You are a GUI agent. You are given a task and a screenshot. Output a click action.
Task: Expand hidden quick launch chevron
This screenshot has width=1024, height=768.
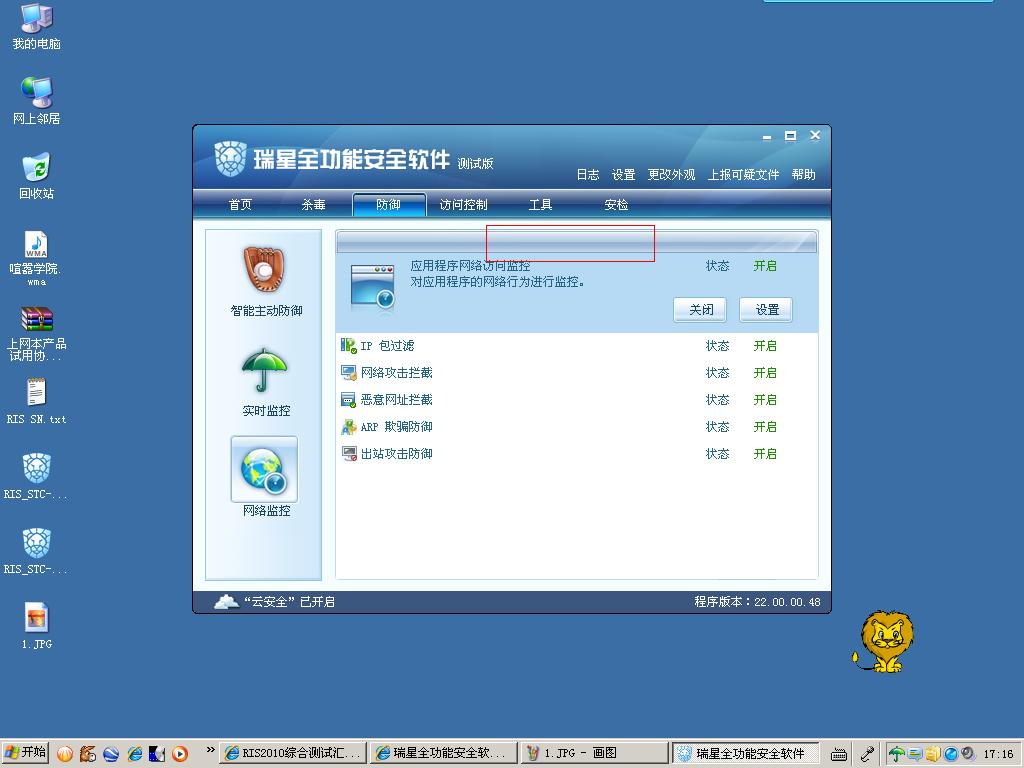[210, 749]
